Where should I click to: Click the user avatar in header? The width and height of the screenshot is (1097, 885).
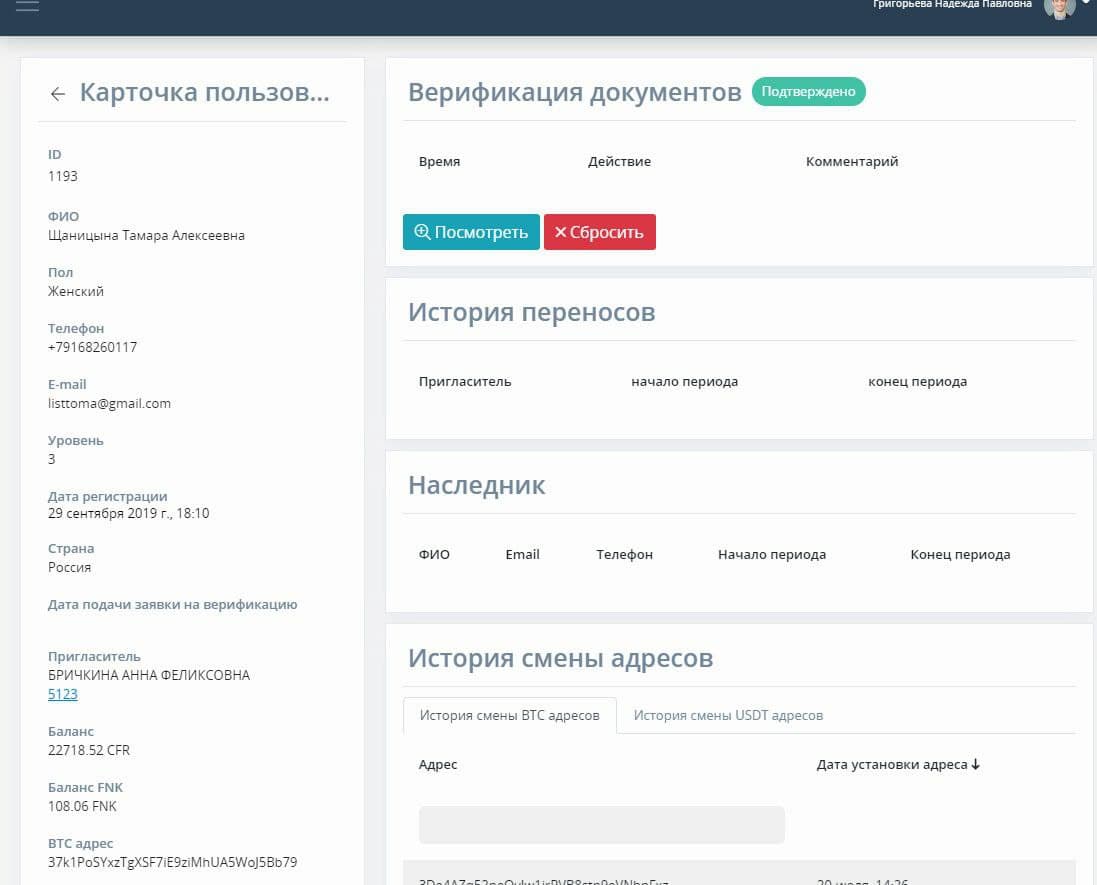coord(1059,6)
